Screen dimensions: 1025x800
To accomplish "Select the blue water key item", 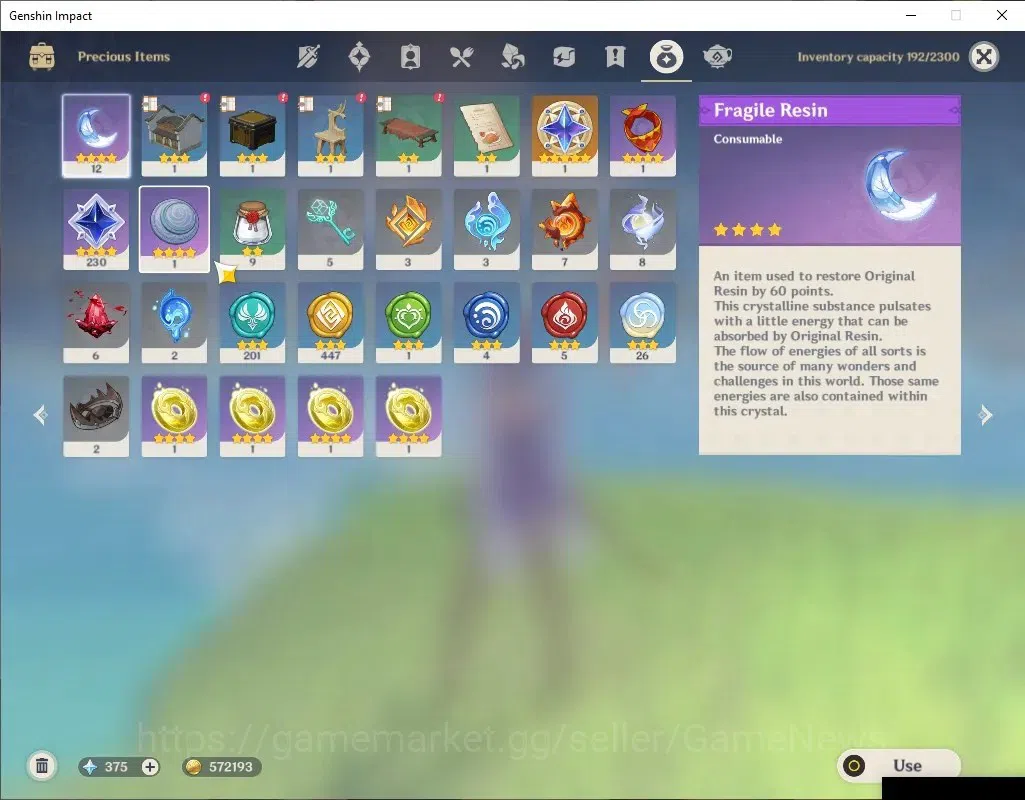I will click(x=486, y=229).
